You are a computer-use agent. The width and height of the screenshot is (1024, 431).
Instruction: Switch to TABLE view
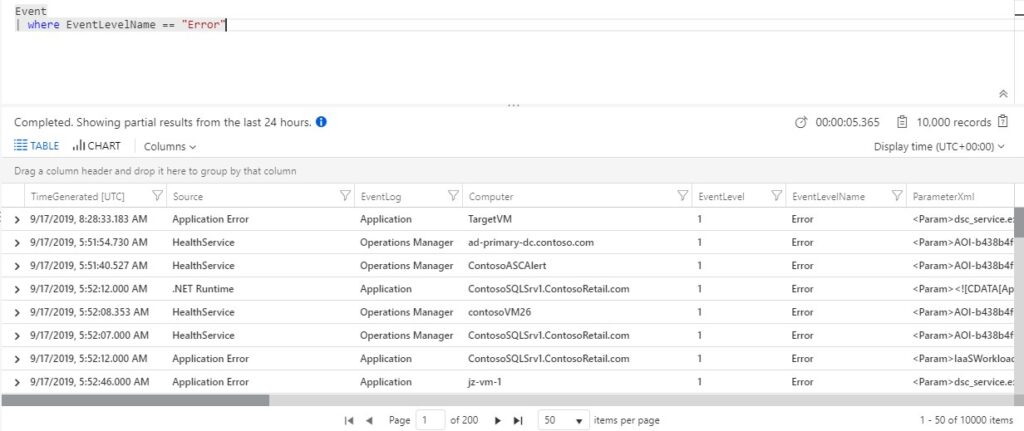click(37, 146)
